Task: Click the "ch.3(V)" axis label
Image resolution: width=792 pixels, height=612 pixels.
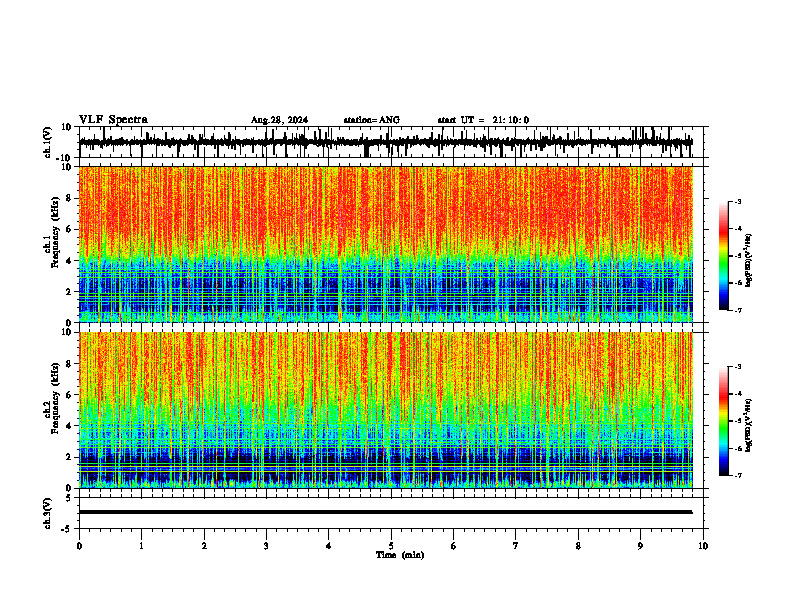Action: coord(47,514)
